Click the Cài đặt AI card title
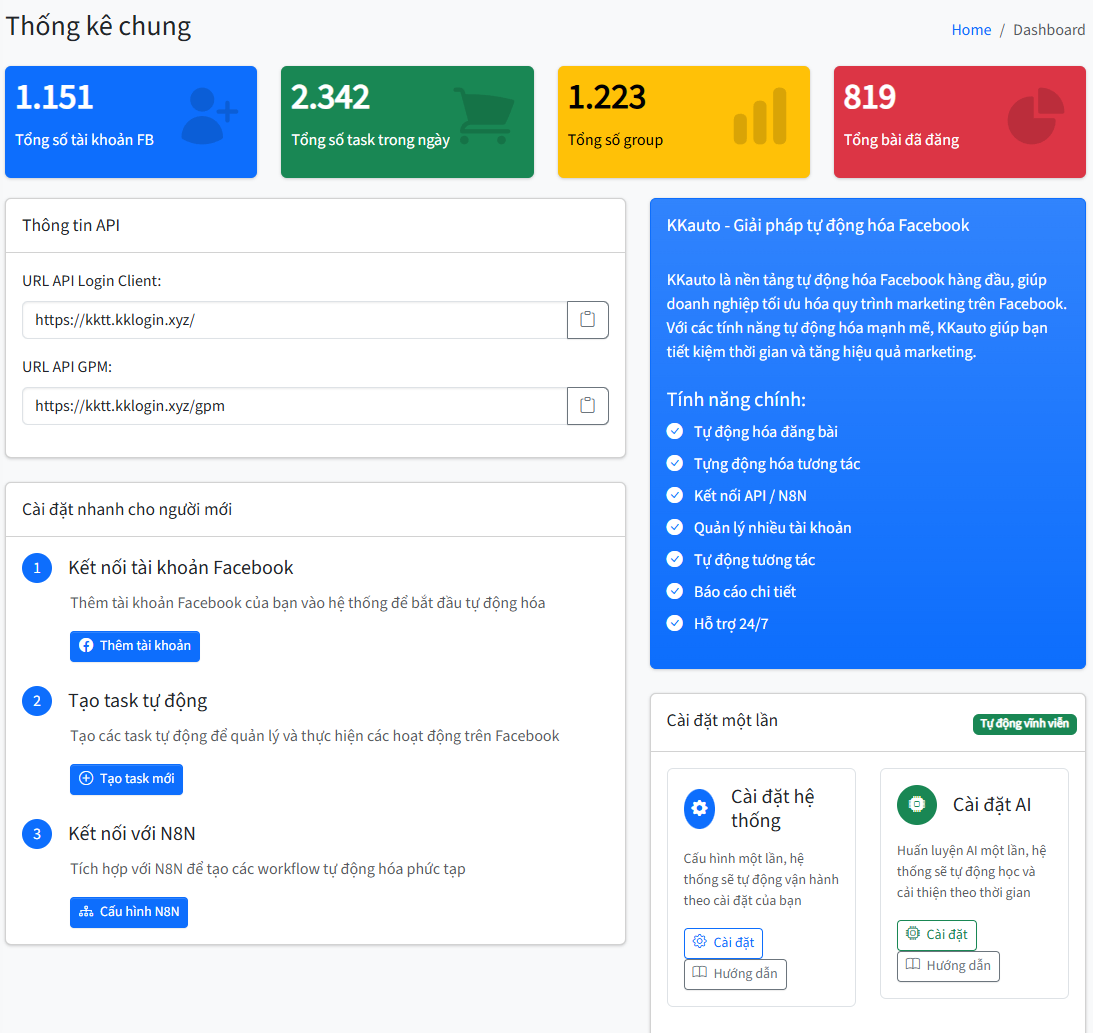This screenshot has height=1033, width=1093. [992, 805]
